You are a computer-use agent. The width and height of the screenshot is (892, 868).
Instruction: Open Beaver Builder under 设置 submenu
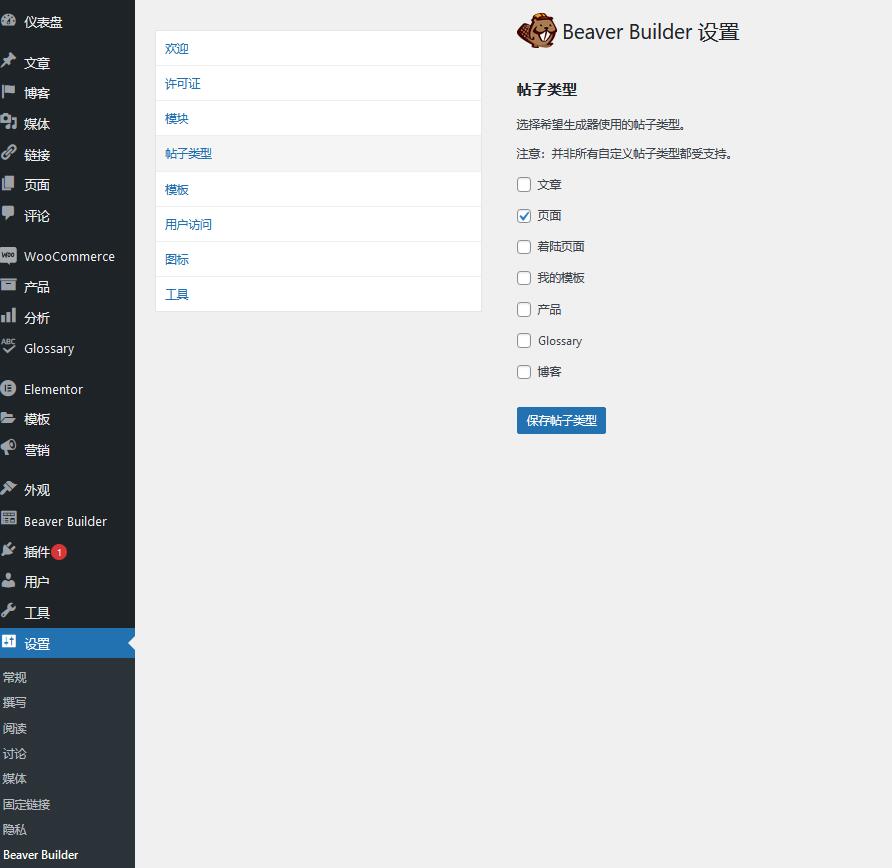pos(40,854)
